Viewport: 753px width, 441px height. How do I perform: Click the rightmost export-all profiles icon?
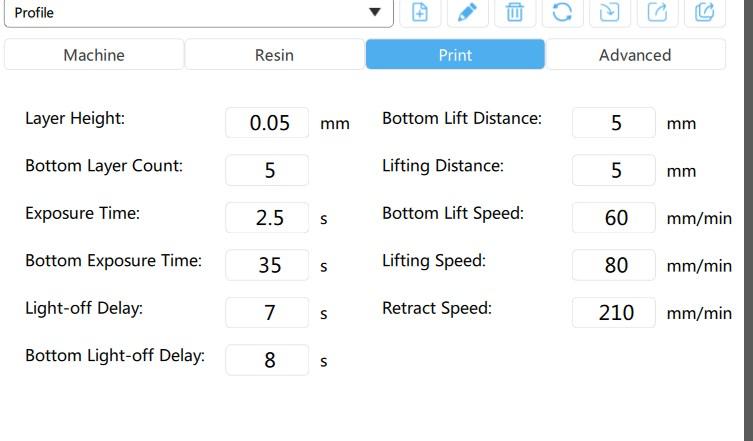click(705, 12)
